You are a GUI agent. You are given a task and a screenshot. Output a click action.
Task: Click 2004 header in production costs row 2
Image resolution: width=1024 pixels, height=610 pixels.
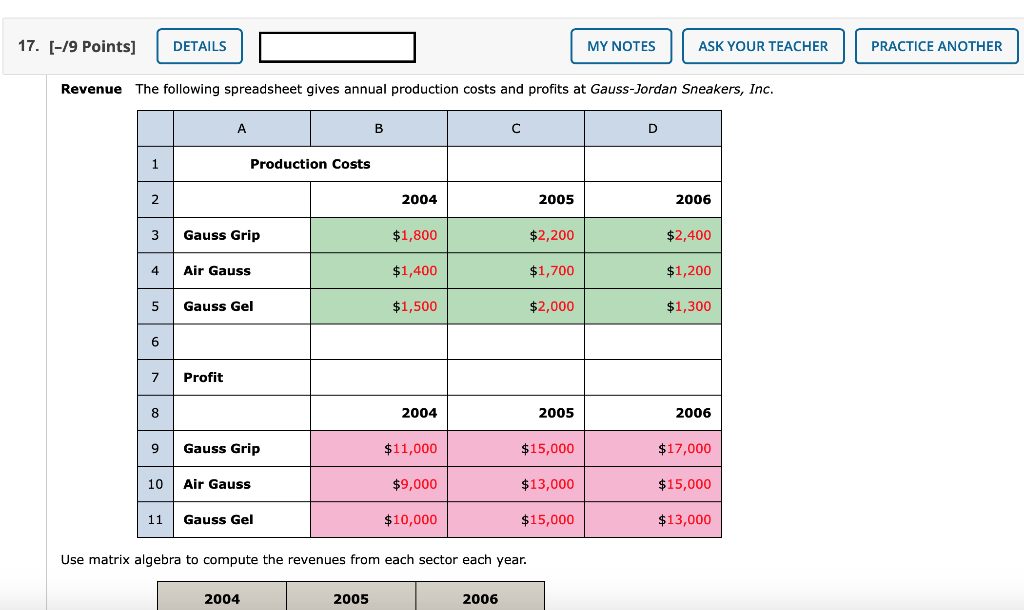coord(379,199)
